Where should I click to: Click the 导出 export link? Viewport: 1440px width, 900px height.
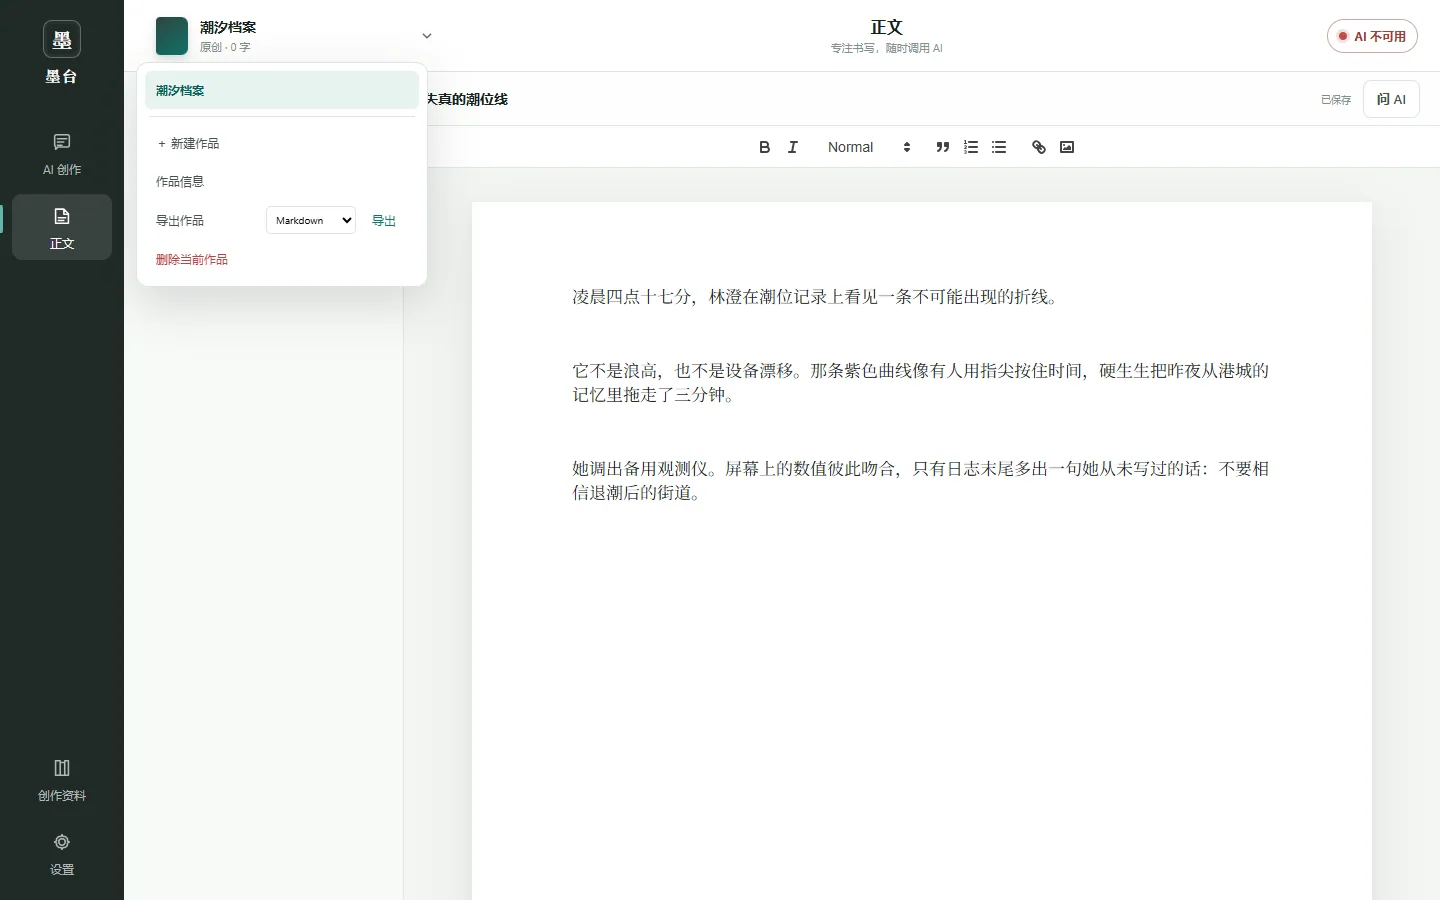click(x=384, y=220)
